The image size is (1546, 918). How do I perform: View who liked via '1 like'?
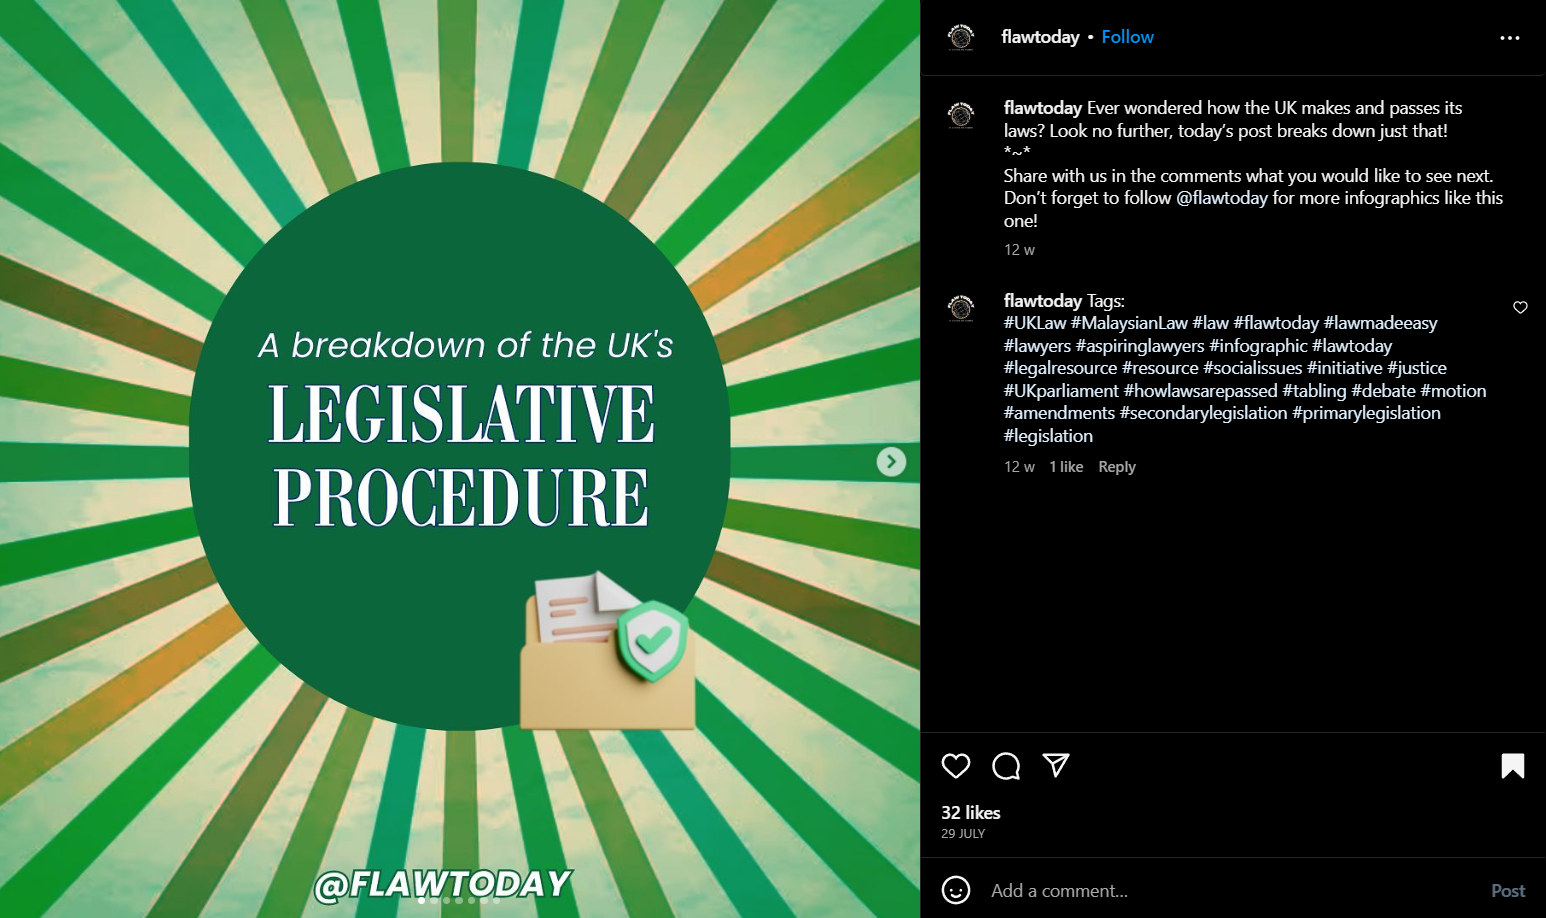point(1066,467)
